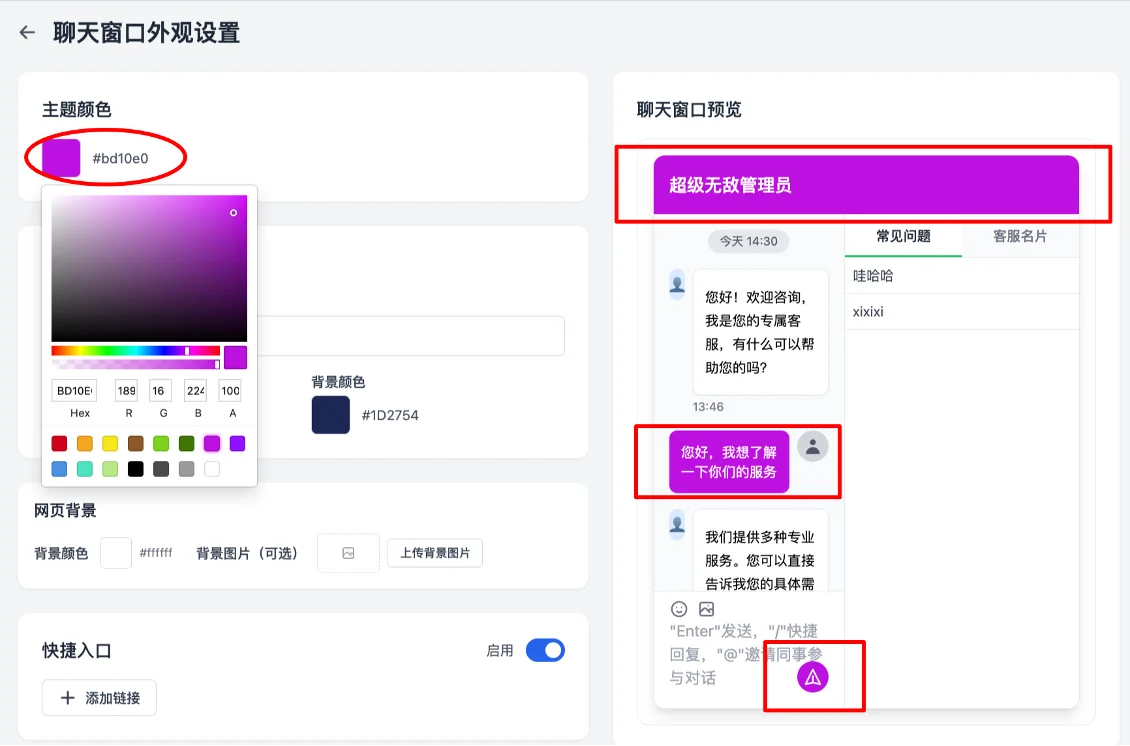Open the emoji picker in the chat input
This screenshot has height=746, width=1130.
[x=677, y=608]
